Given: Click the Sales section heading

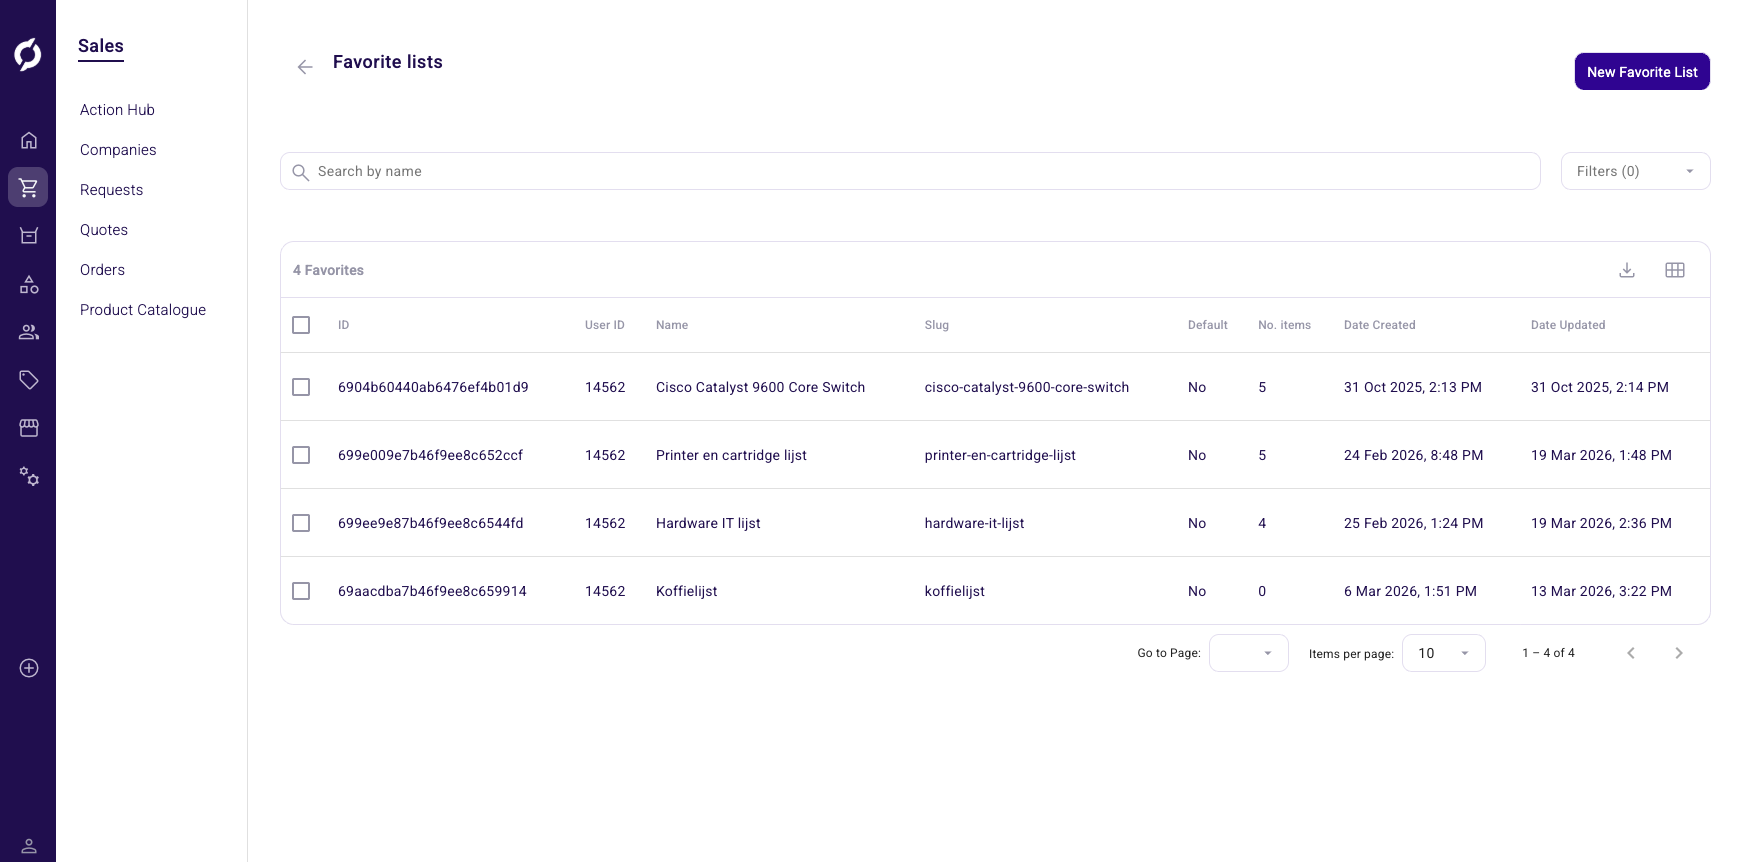Looking at the screenshot, I should coord(101,46).
